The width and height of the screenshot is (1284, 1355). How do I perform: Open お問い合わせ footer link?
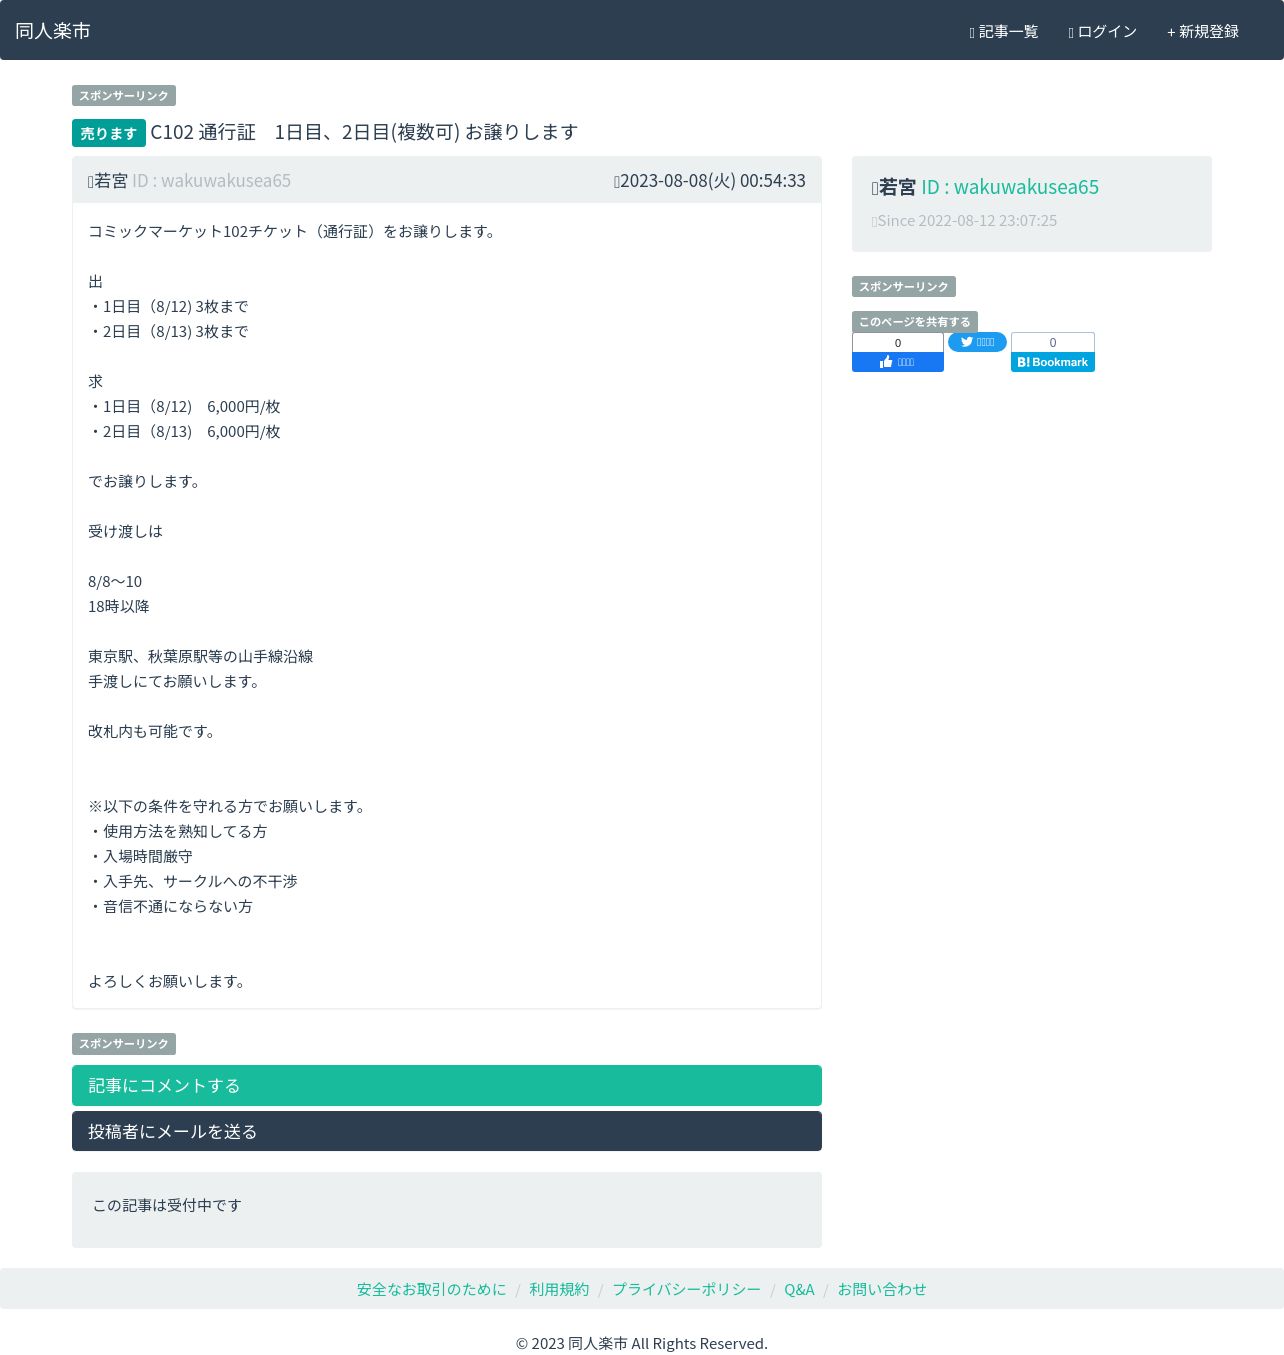(x=882, y=1289)
